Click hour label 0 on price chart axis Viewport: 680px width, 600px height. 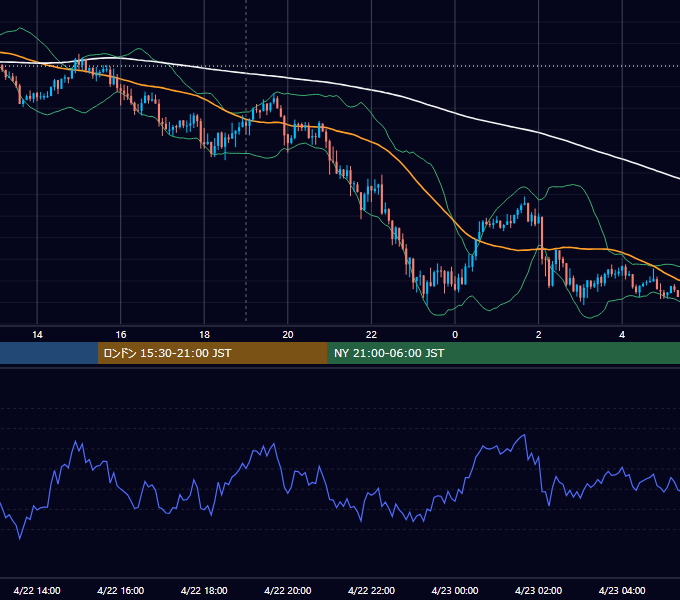pyautogui.click(x=455, y=334)
